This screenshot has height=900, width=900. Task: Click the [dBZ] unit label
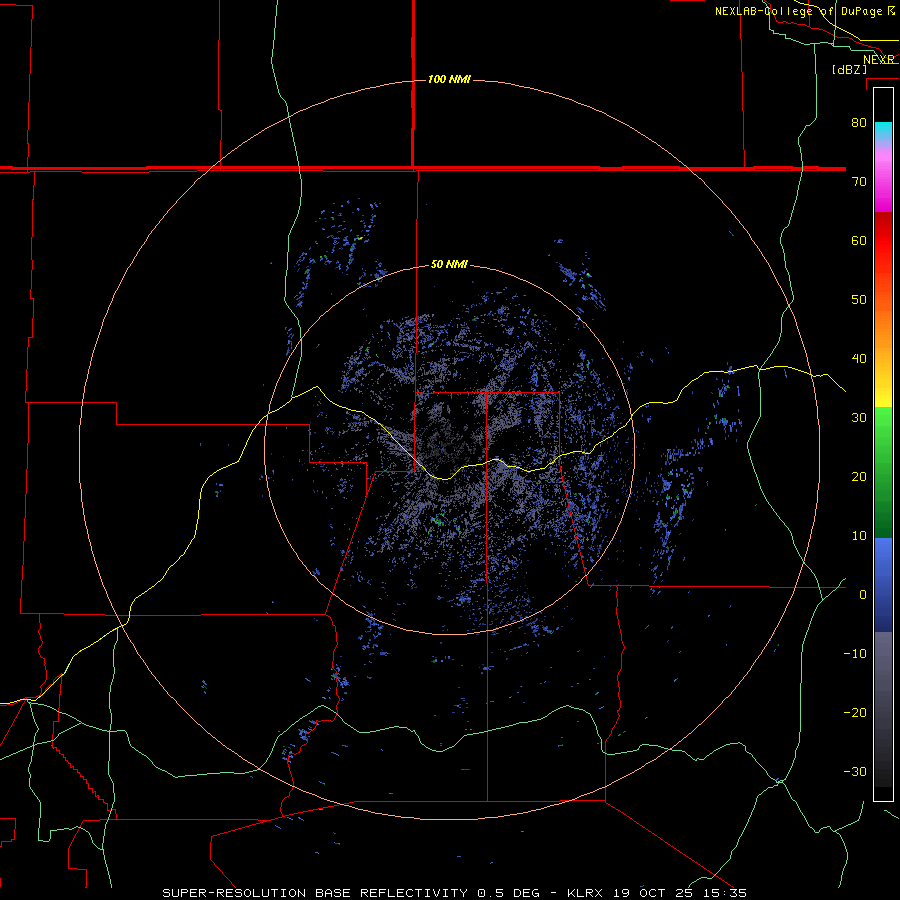point(849,69)
